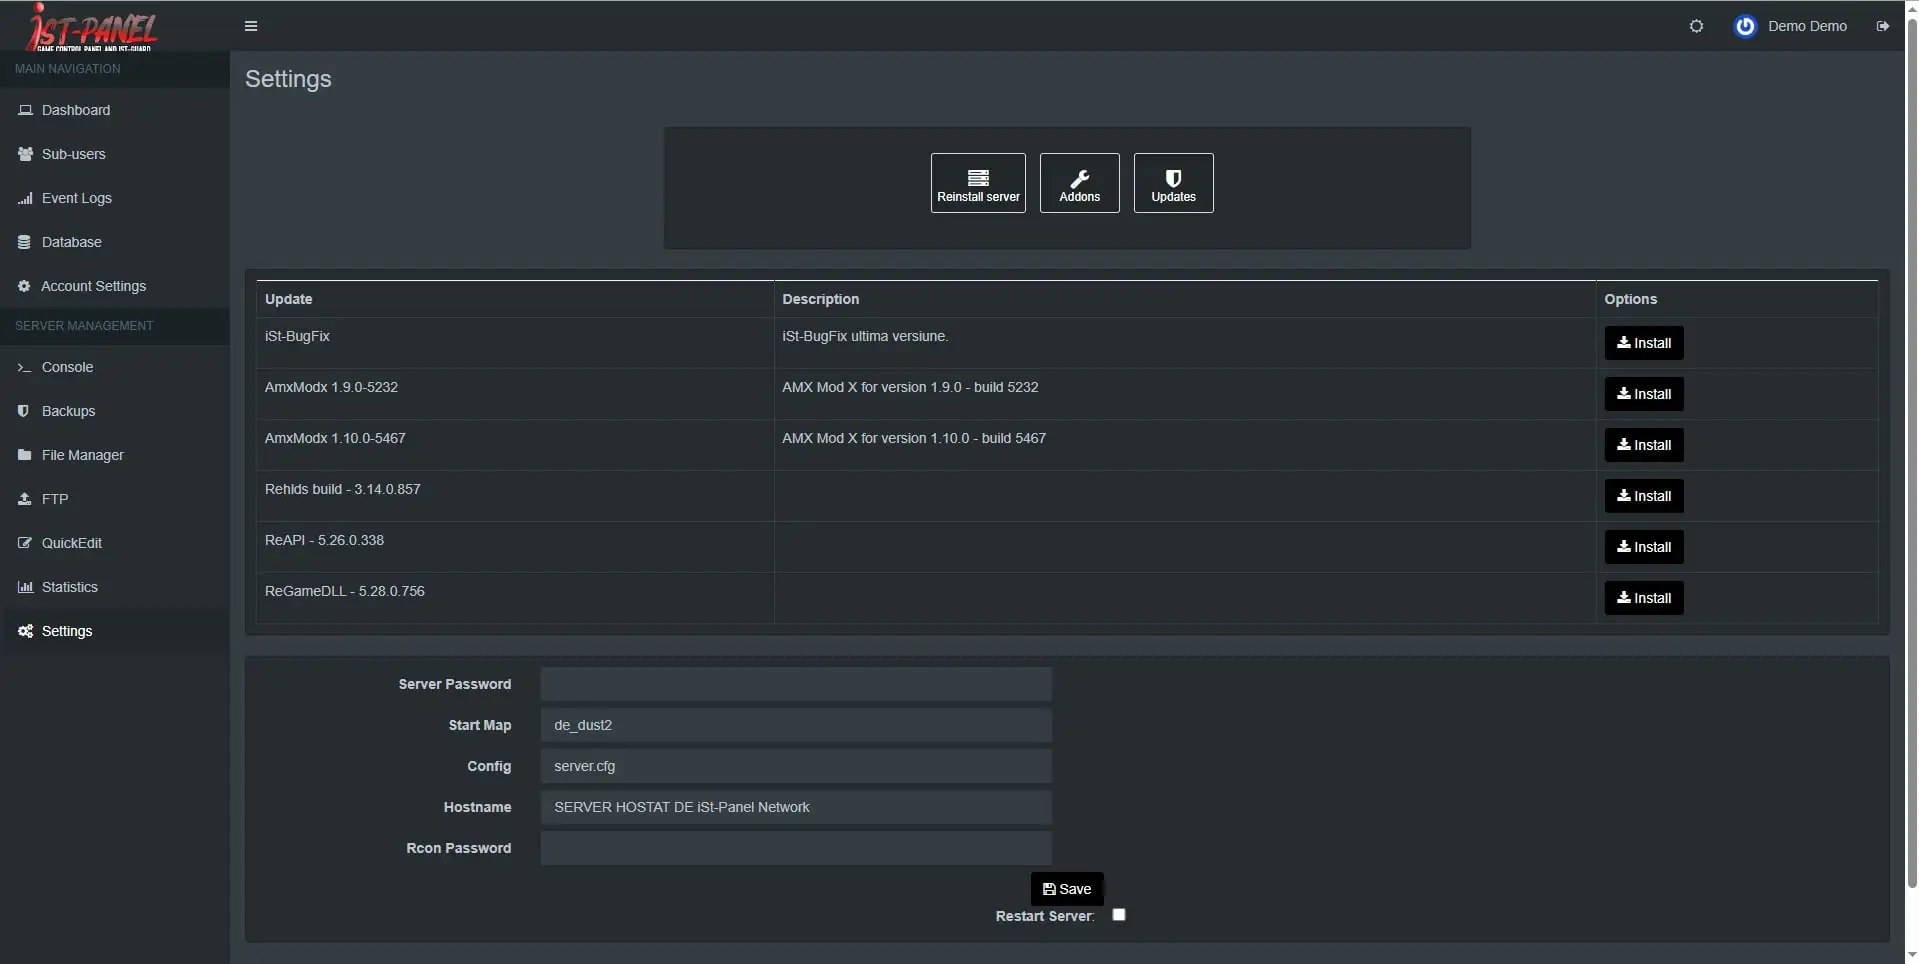Open Database in the sidebar
The width and height of the screenshot is (1919, 964).
click(115, 242)
